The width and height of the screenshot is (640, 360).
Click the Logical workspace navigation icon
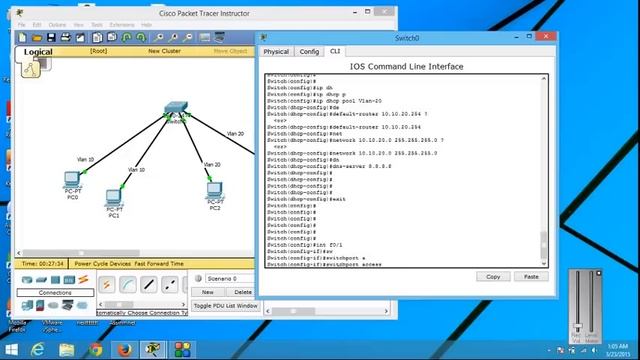pyautogui.click(x=31, y=69)
